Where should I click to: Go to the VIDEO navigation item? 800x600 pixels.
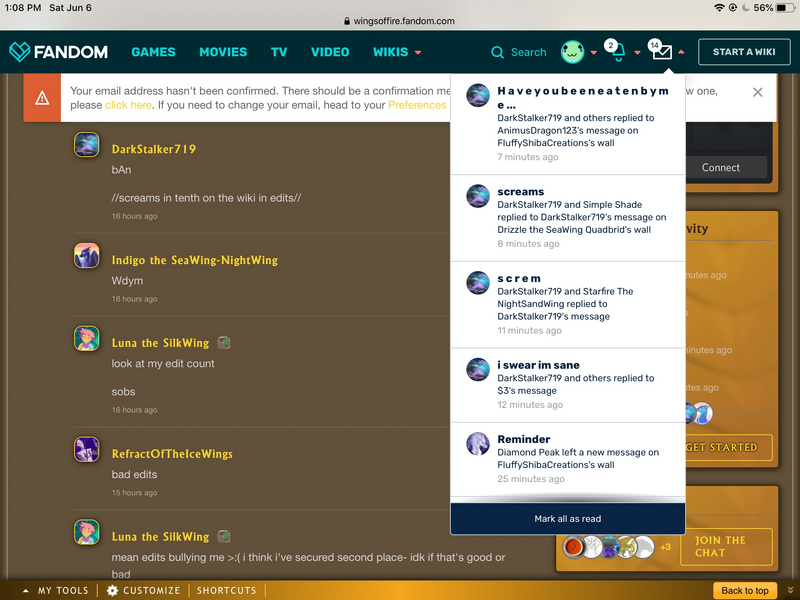click(330, 52)
